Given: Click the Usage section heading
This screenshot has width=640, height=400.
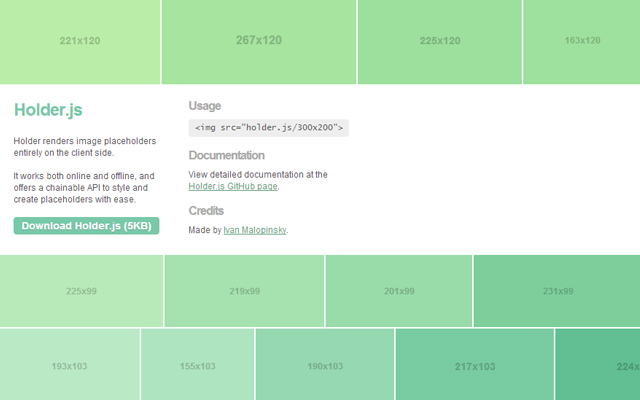Looking at the screenshot, I should point(205,106).
